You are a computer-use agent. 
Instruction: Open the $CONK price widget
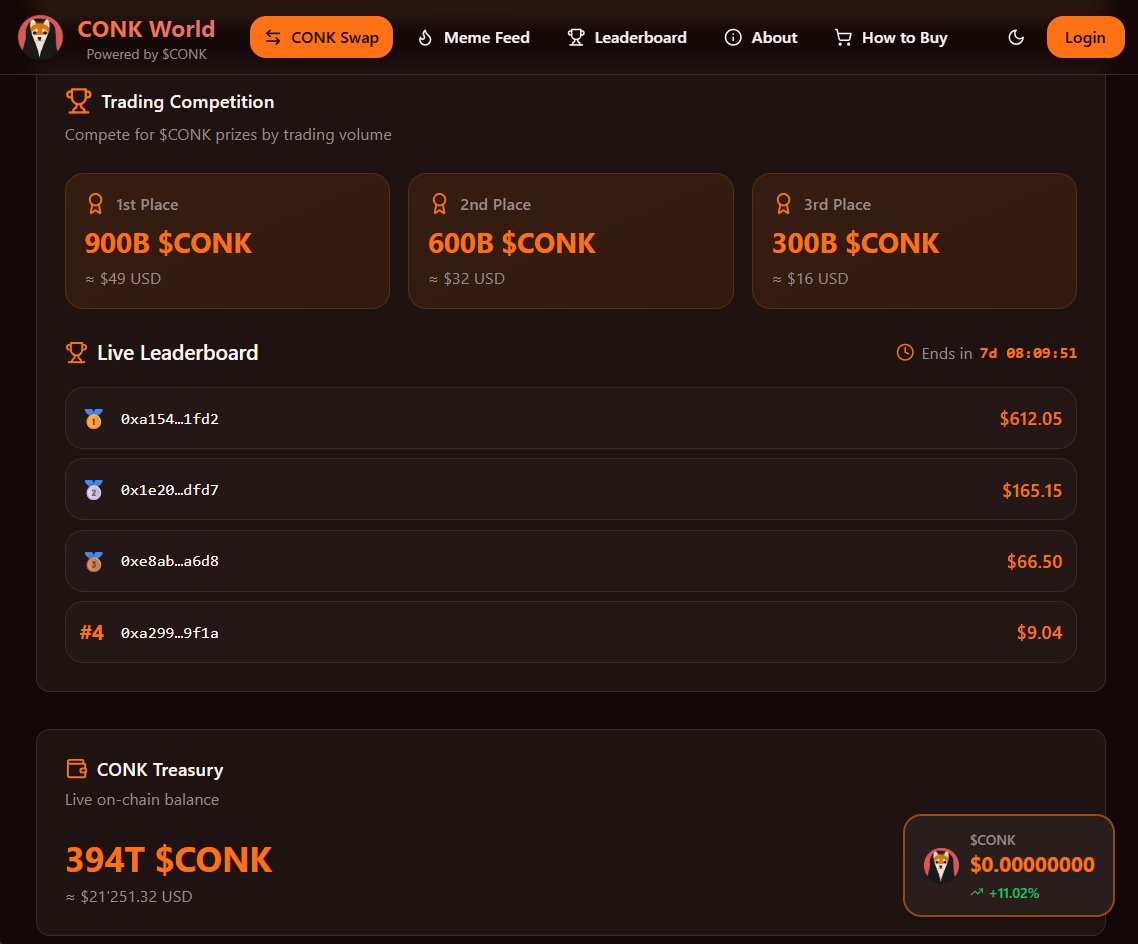[x=1009, y=866]
